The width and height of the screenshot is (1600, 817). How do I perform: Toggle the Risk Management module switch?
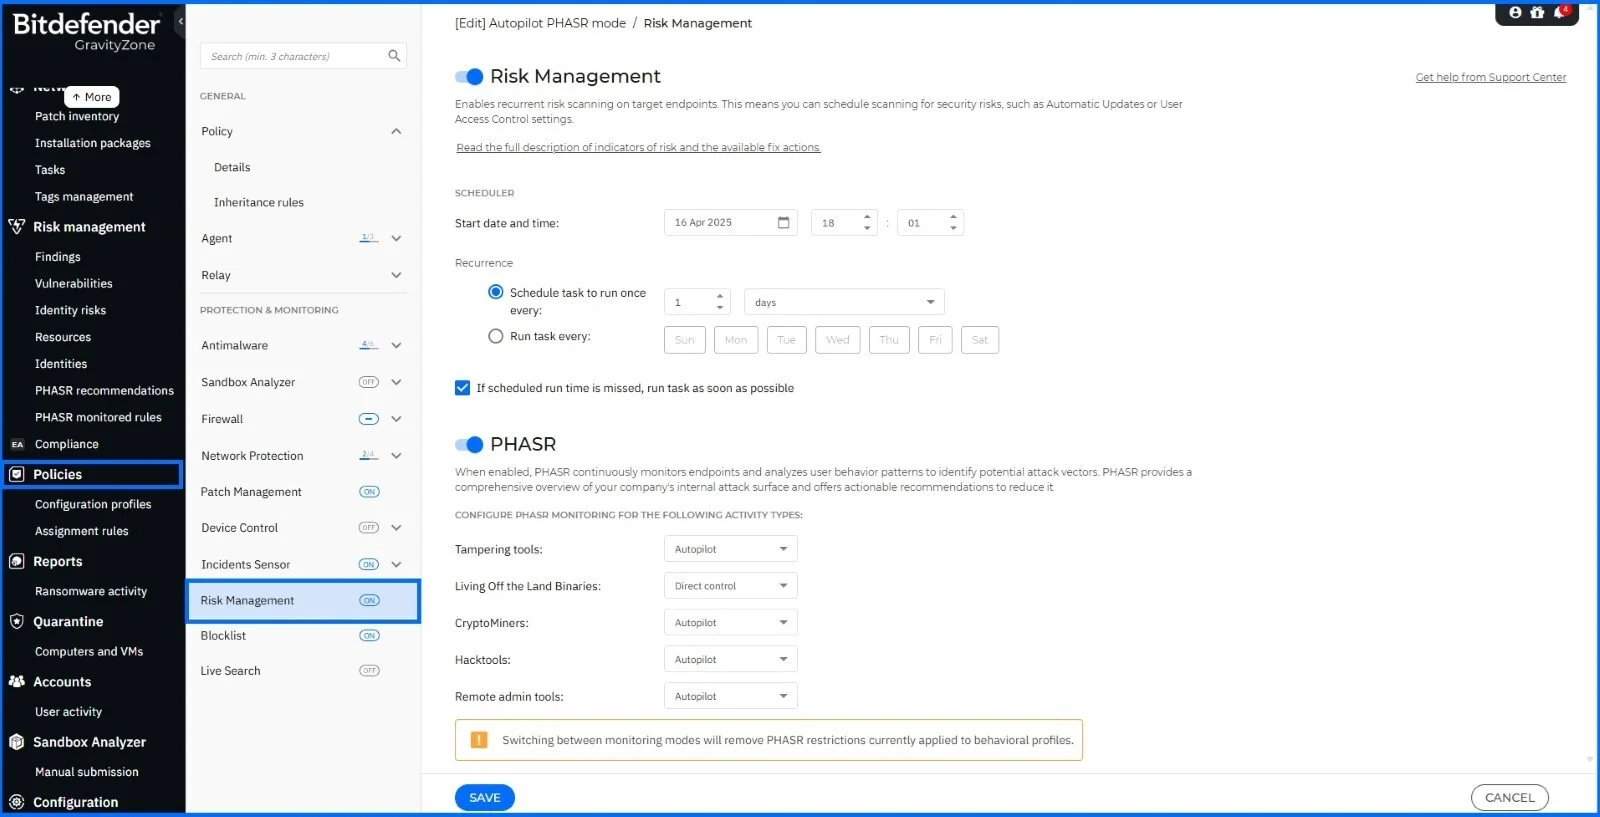(x=469, y=77)
